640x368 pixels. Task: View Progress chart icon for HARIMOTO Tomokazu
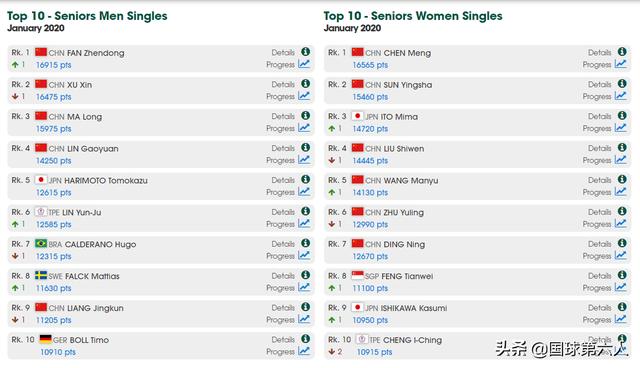click(304, 191)
